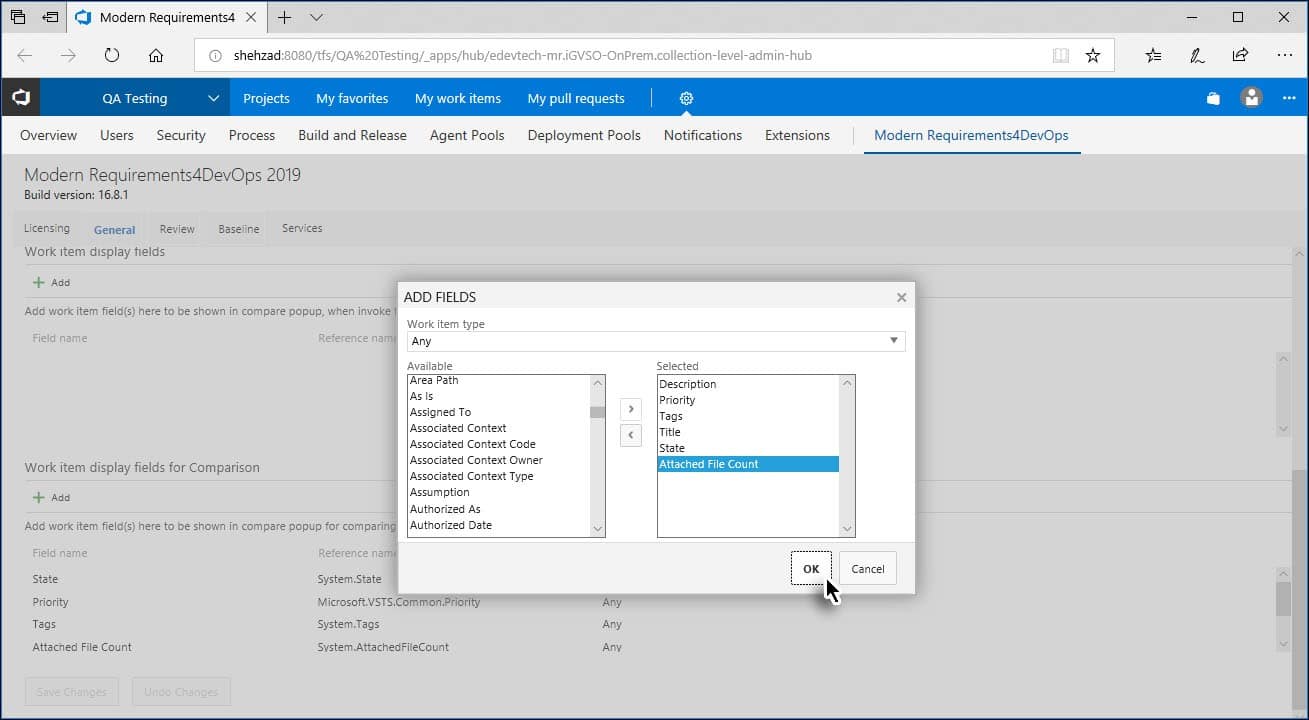This screenshot has height=720, width=1309.
Task: Open the Extensions tab
Action: (797, 135)
